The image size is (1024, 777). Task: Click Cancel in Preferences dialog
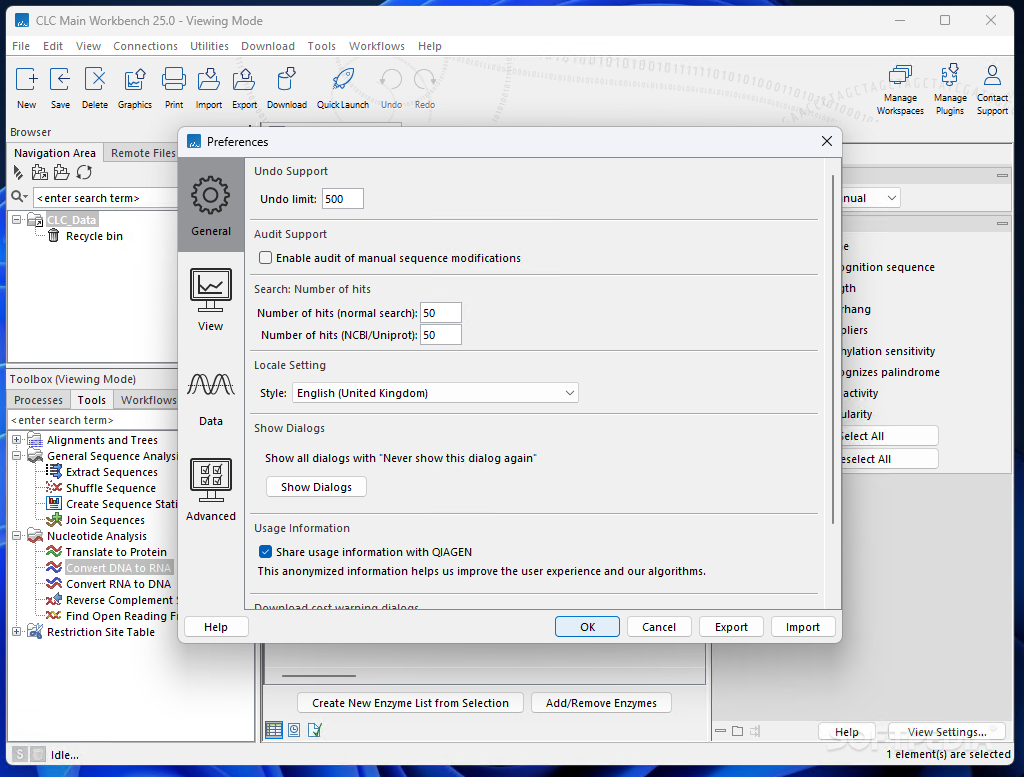pyautogui.click(x=659, y=627)
